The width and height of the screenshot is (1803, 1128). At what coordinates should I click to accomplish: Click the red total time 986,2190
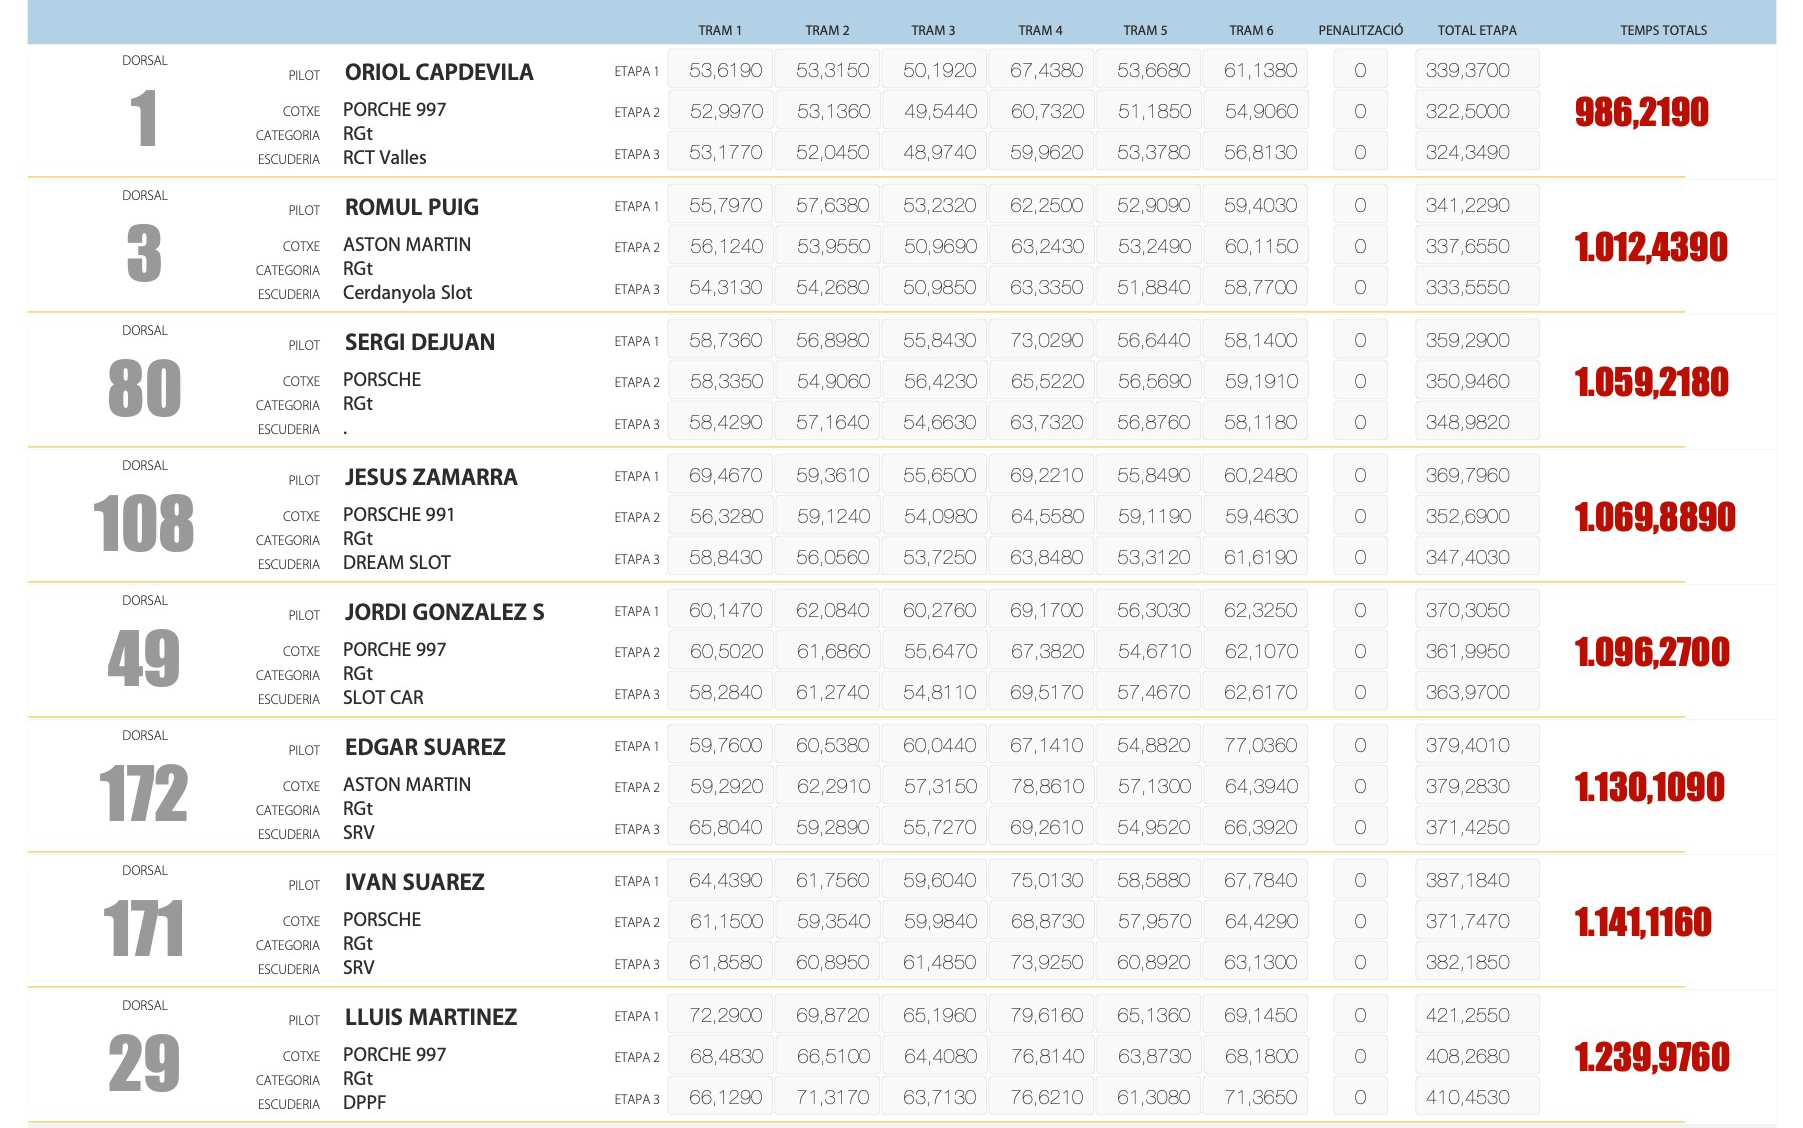1641,112
